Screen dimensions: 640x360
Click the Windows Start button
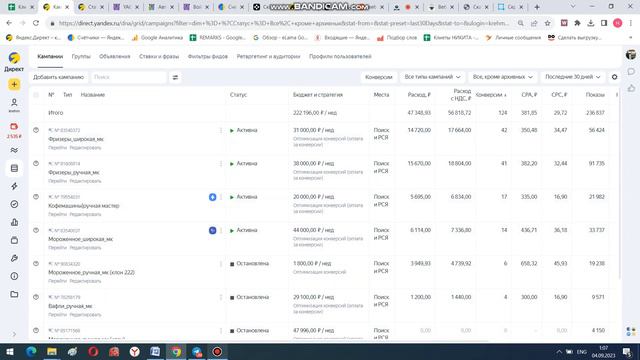point(10,351)
